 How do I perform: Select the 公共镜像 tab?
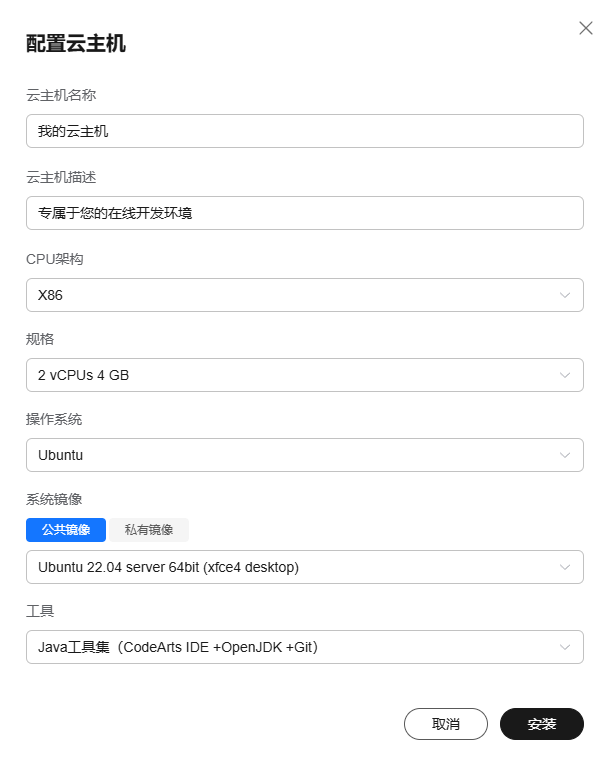click(66, 530)
